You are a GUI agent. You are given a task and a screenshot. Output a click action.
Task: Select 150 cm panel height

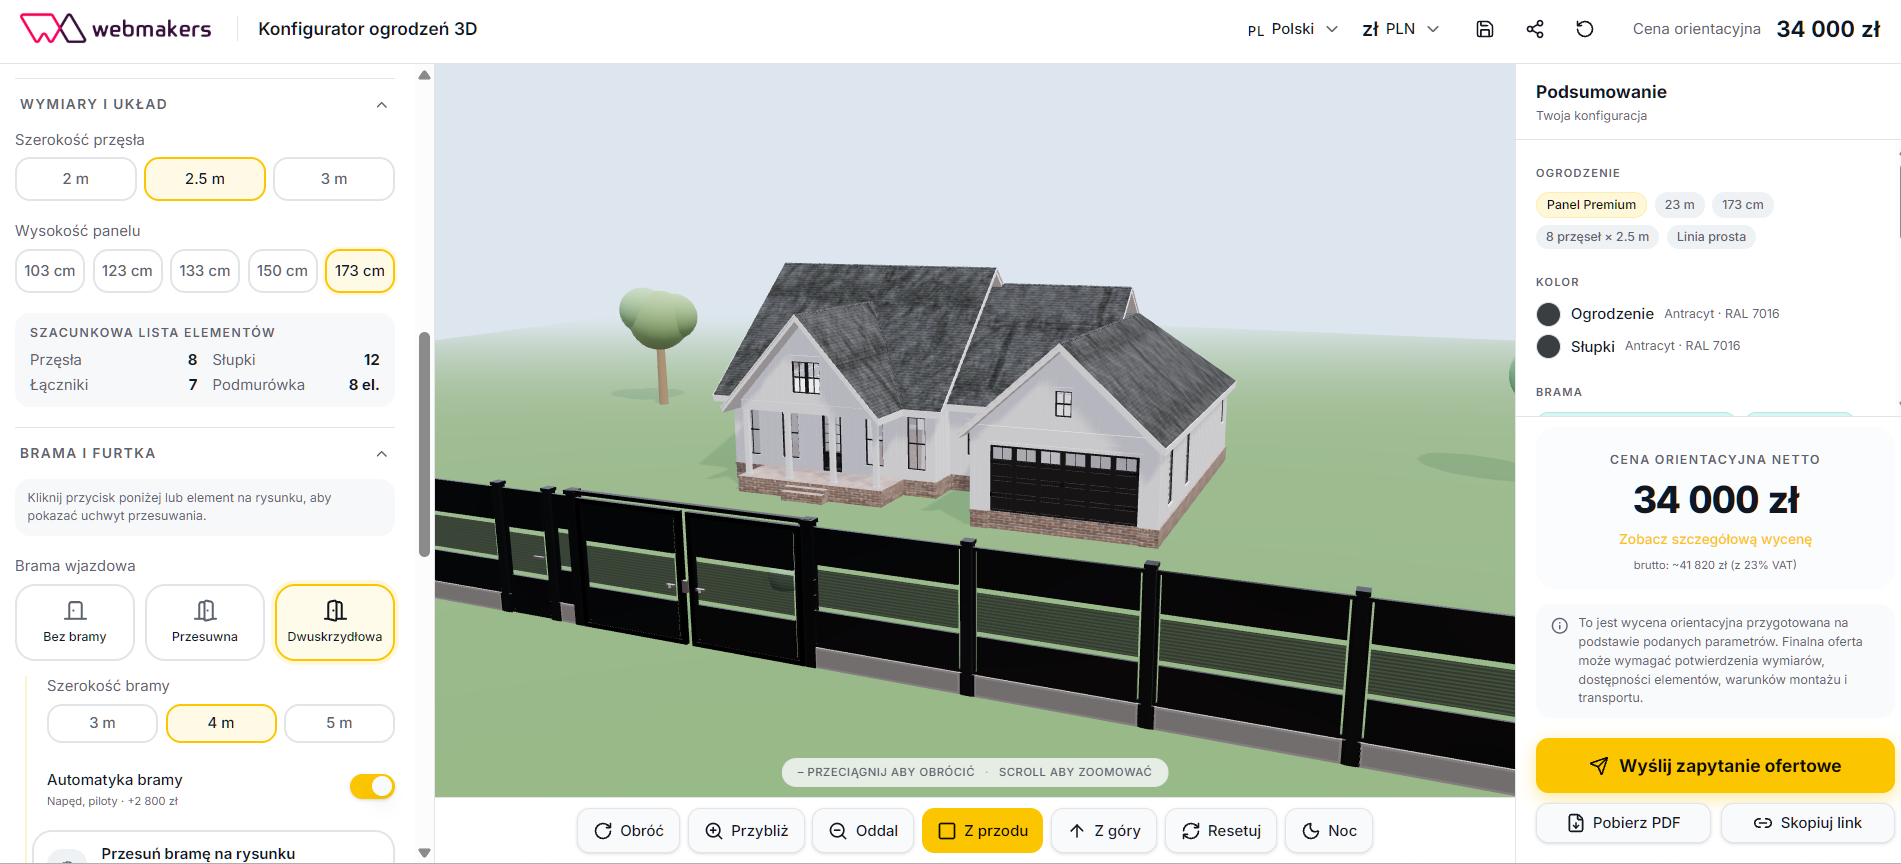click(283, 271)
